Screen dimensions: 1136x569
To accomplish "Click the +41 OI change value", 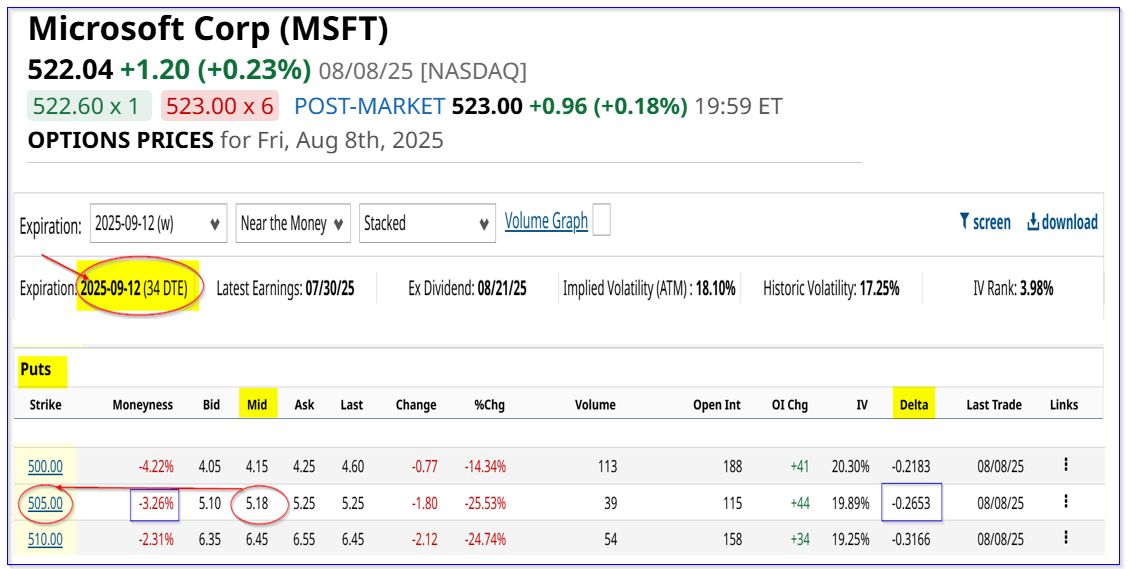I will (x=799, y=466).
